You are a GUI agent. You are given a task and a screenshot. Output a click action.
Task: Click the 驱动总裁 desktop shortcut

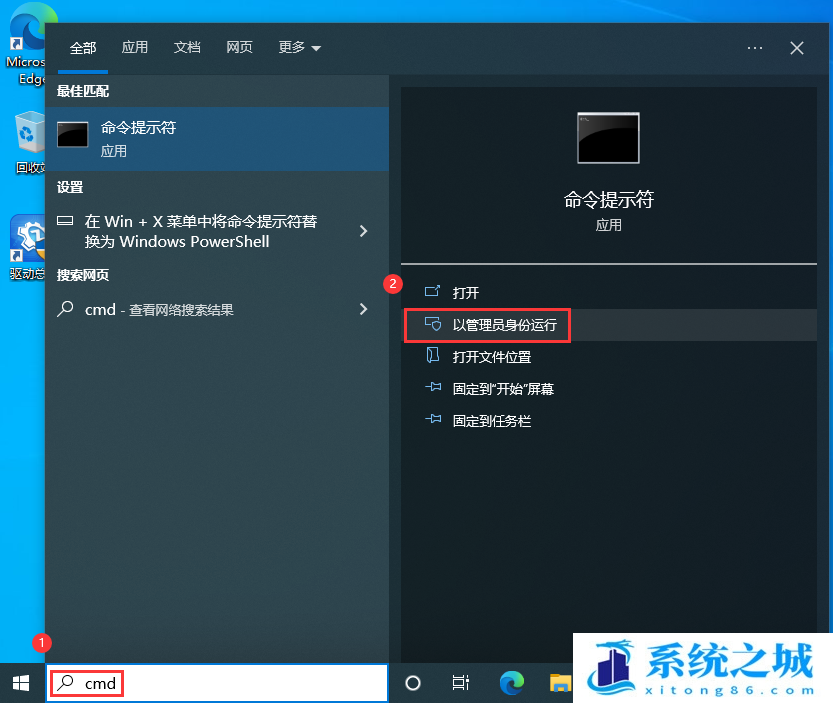point(28,248)
